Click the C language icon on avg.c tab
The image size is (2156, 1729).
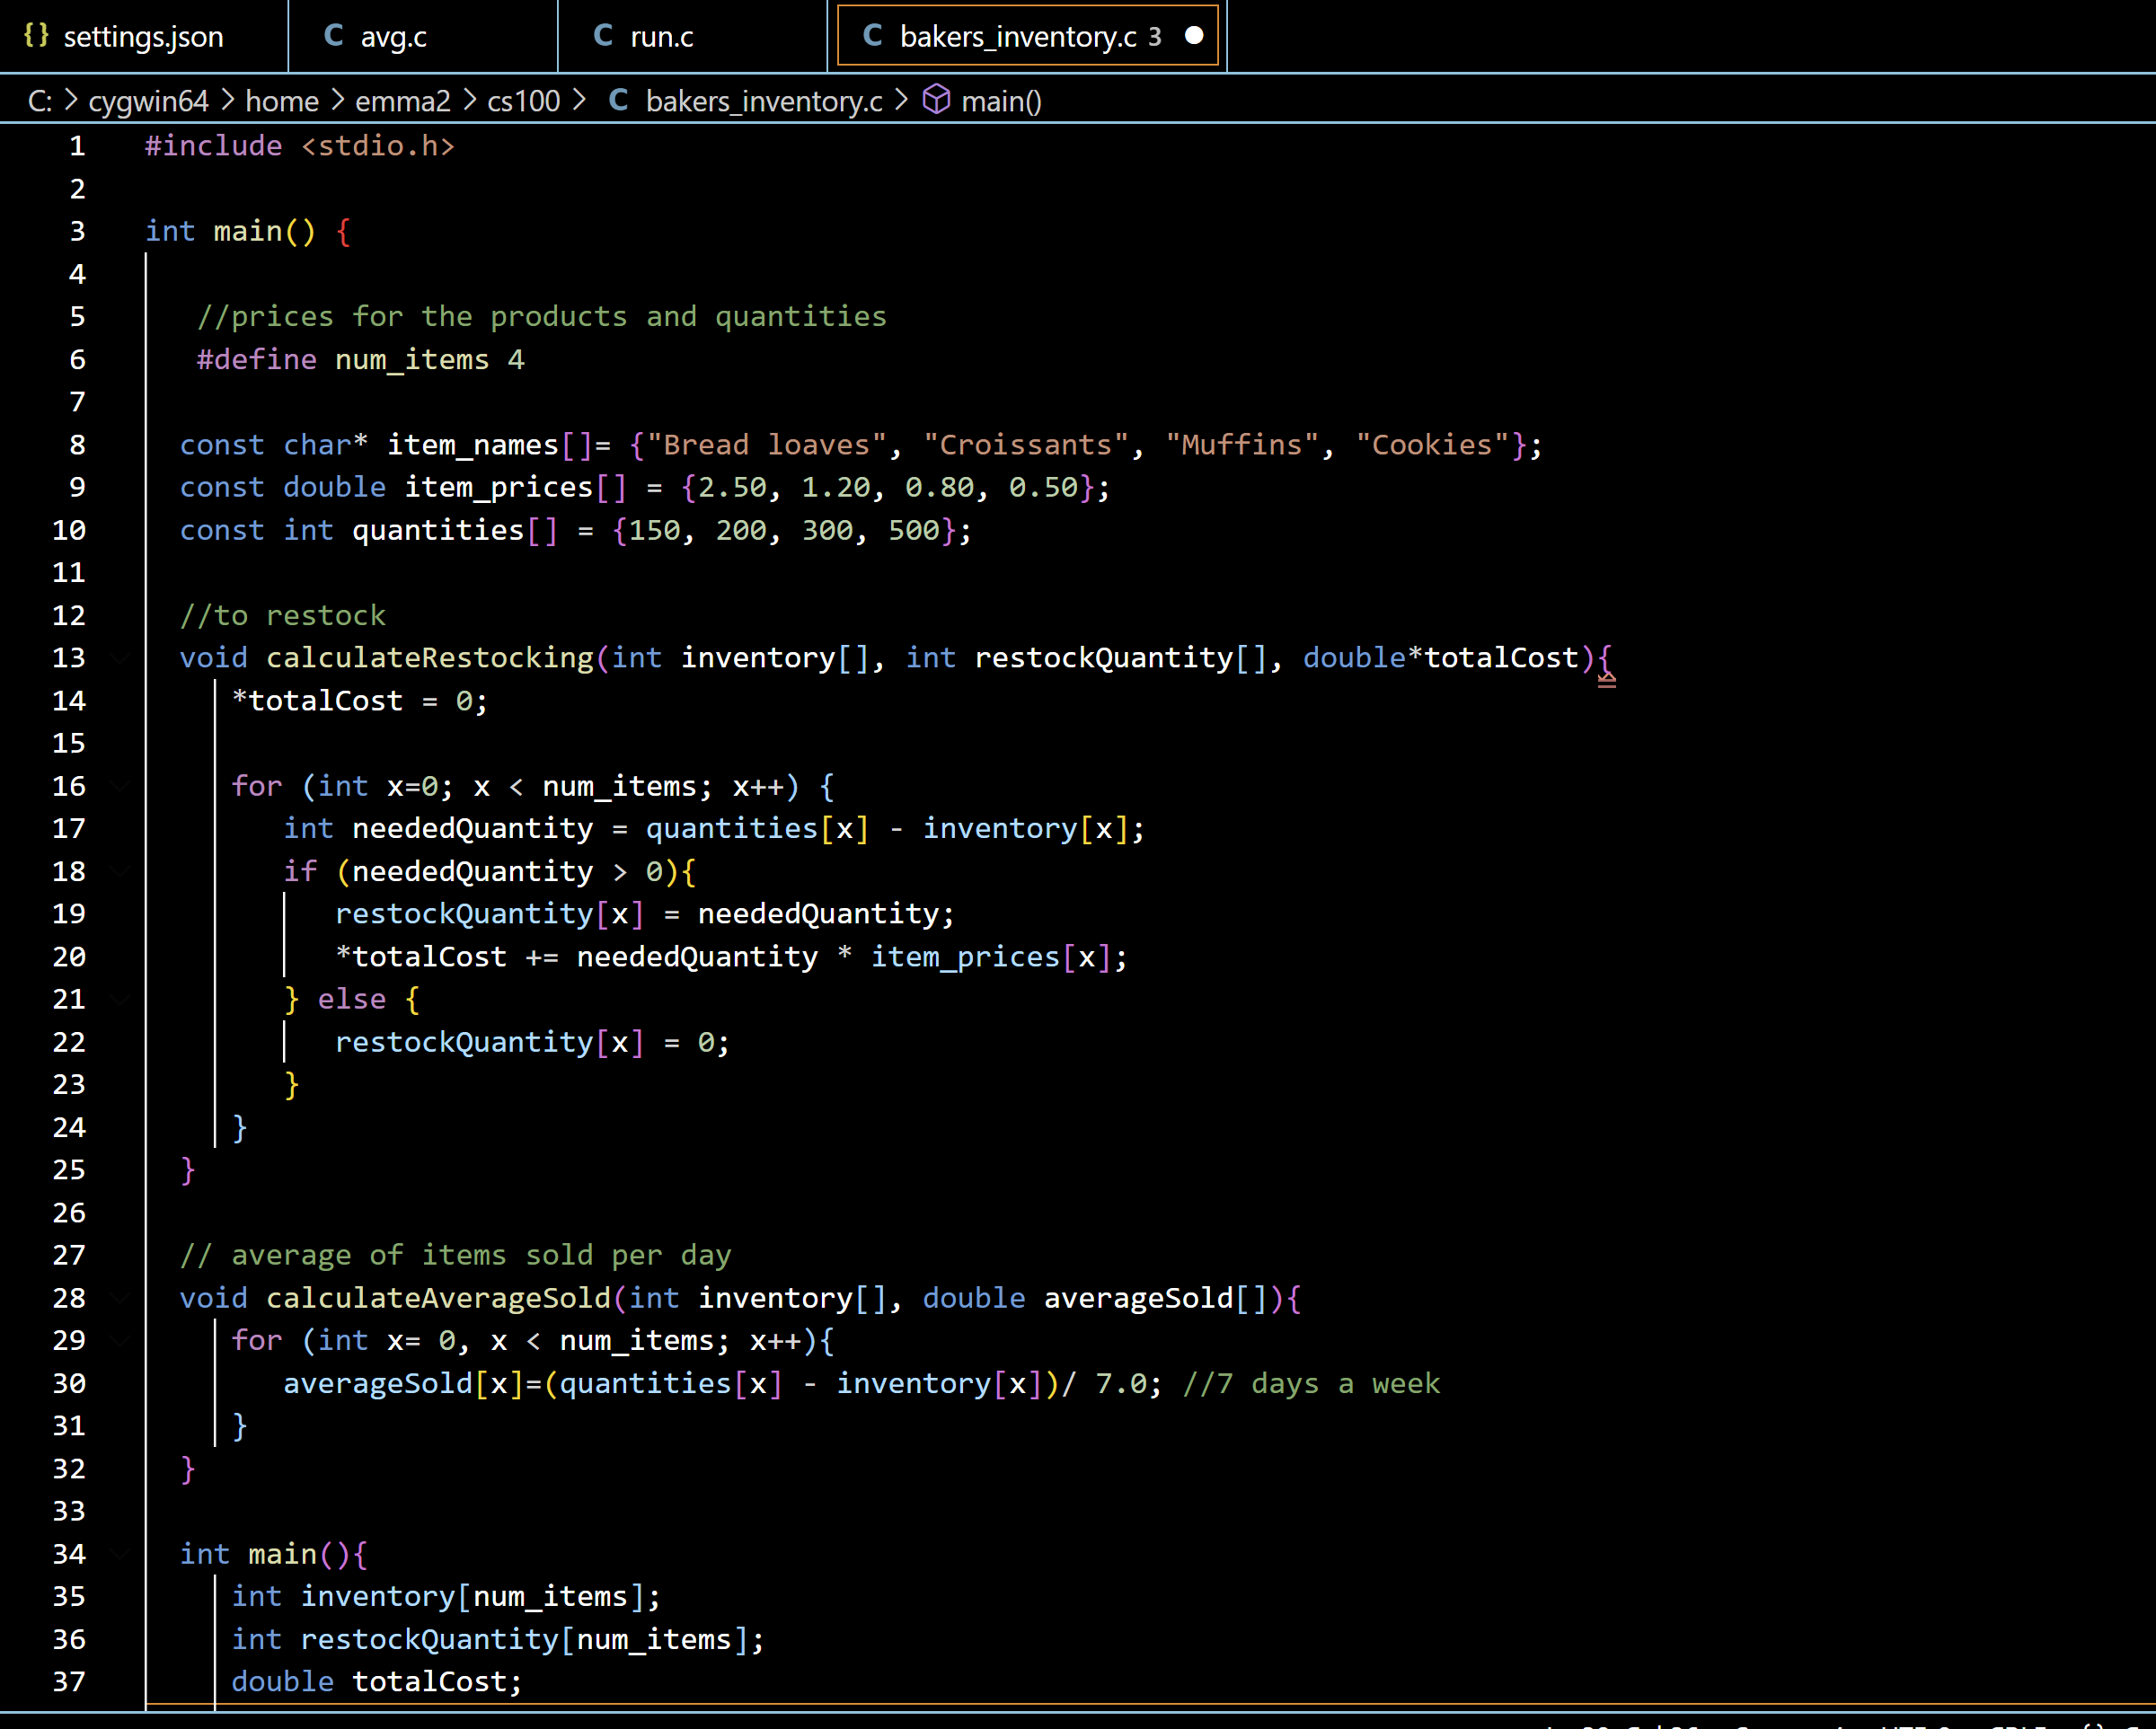333,36
